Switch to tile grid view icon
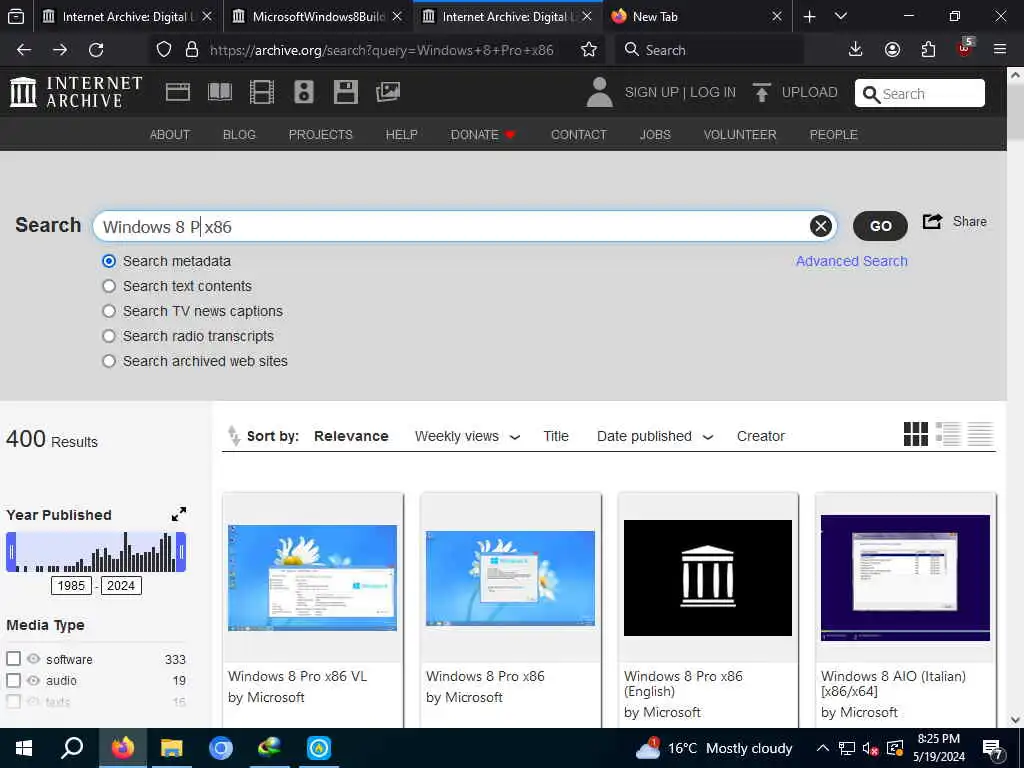 point(916,434)
